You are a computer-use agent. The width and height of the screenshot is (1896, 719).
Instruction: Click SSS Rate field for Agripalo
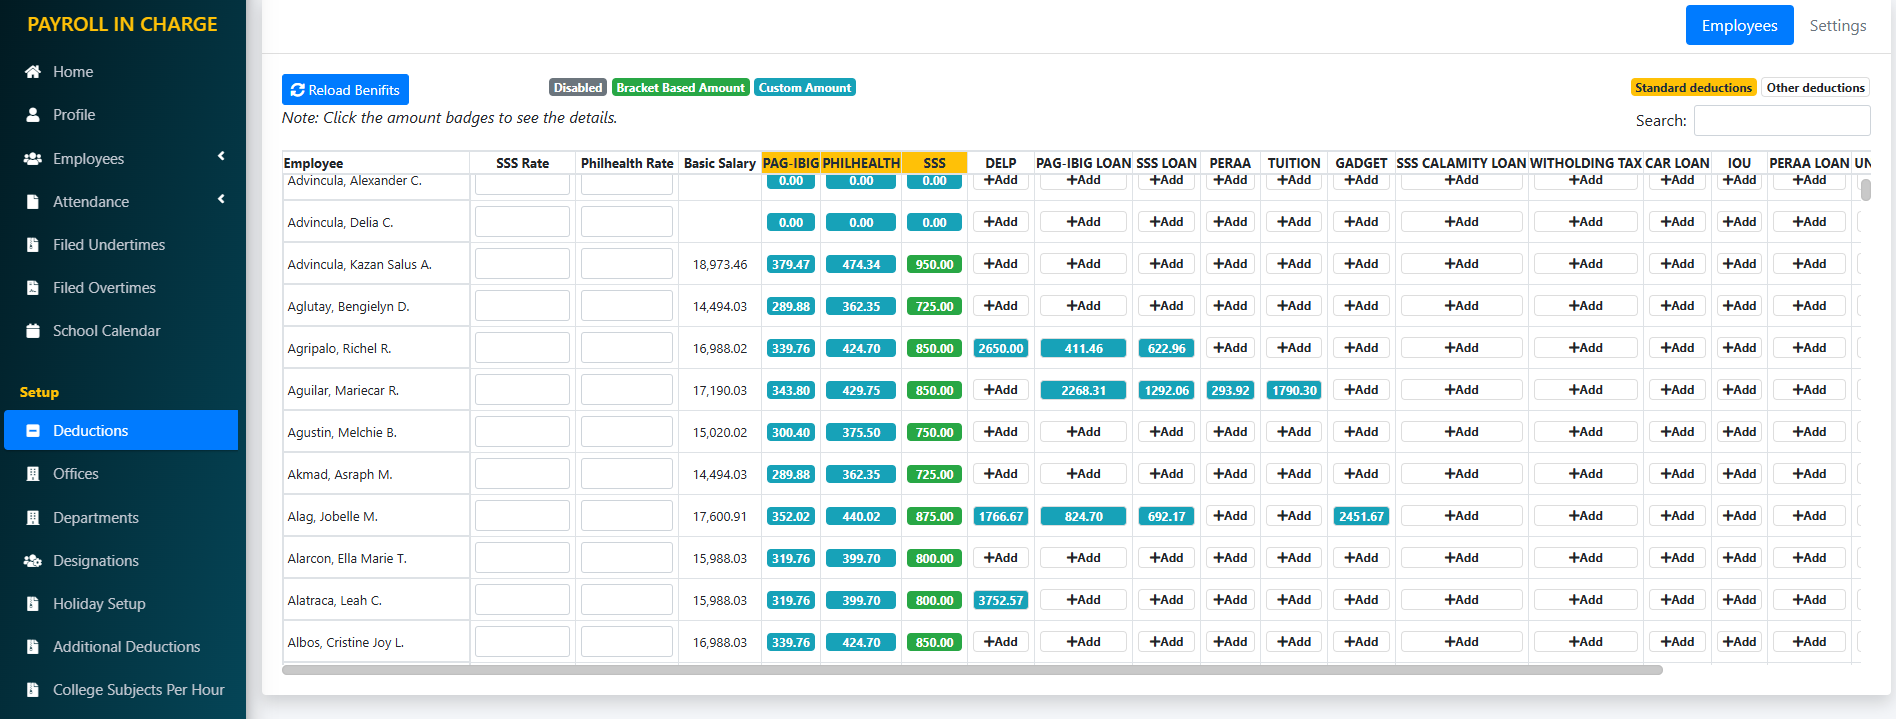522,348
